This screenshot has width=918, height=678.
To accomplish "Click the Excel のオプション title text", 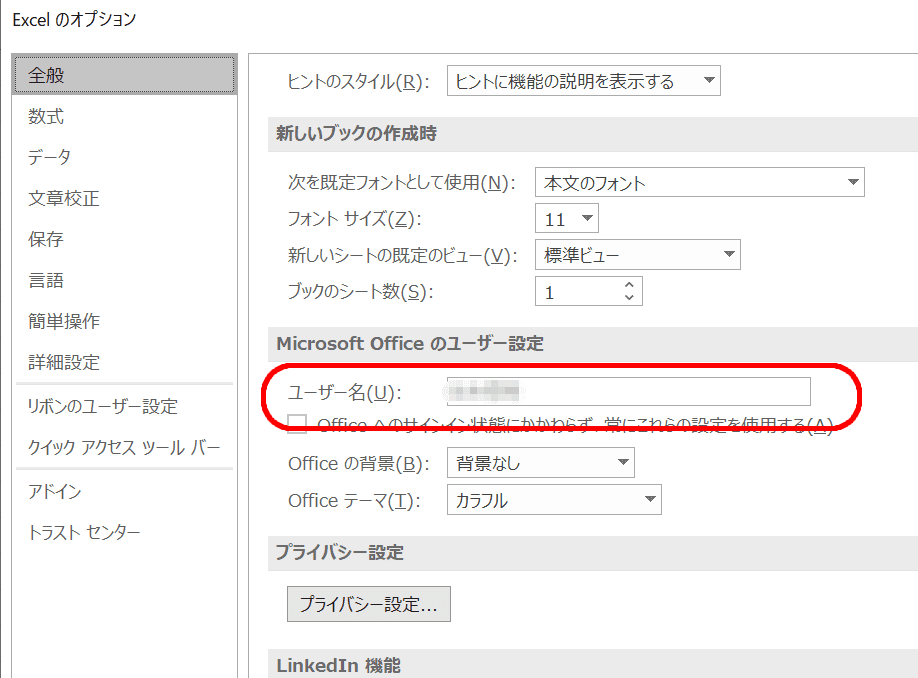I will [x=74, y=19].
